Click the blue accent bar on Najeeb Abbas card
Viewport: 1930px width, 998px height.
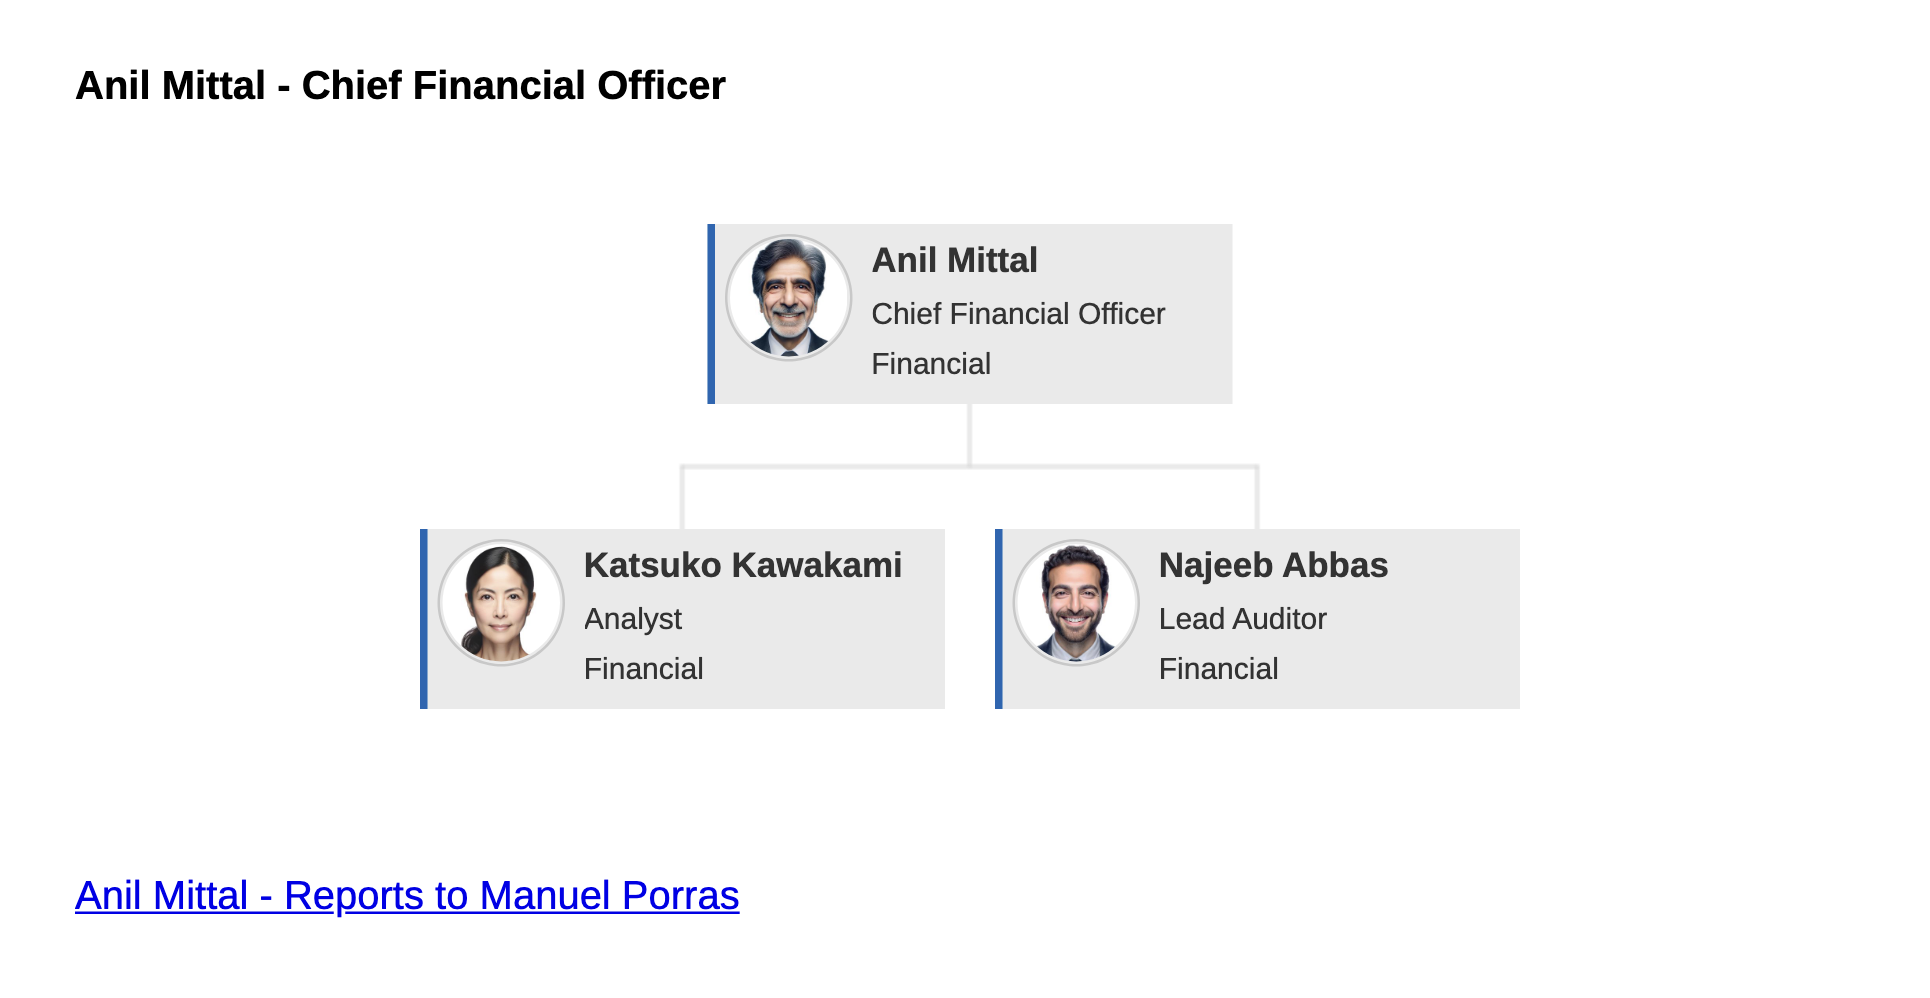tap(999, 619)
